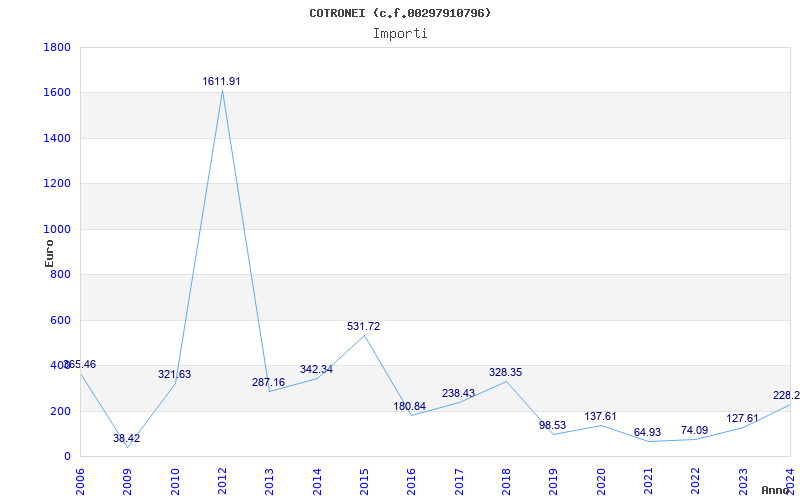This screenshot has width=800, height=500.
Task: Click the 238.43 data label
Action: 459,393
